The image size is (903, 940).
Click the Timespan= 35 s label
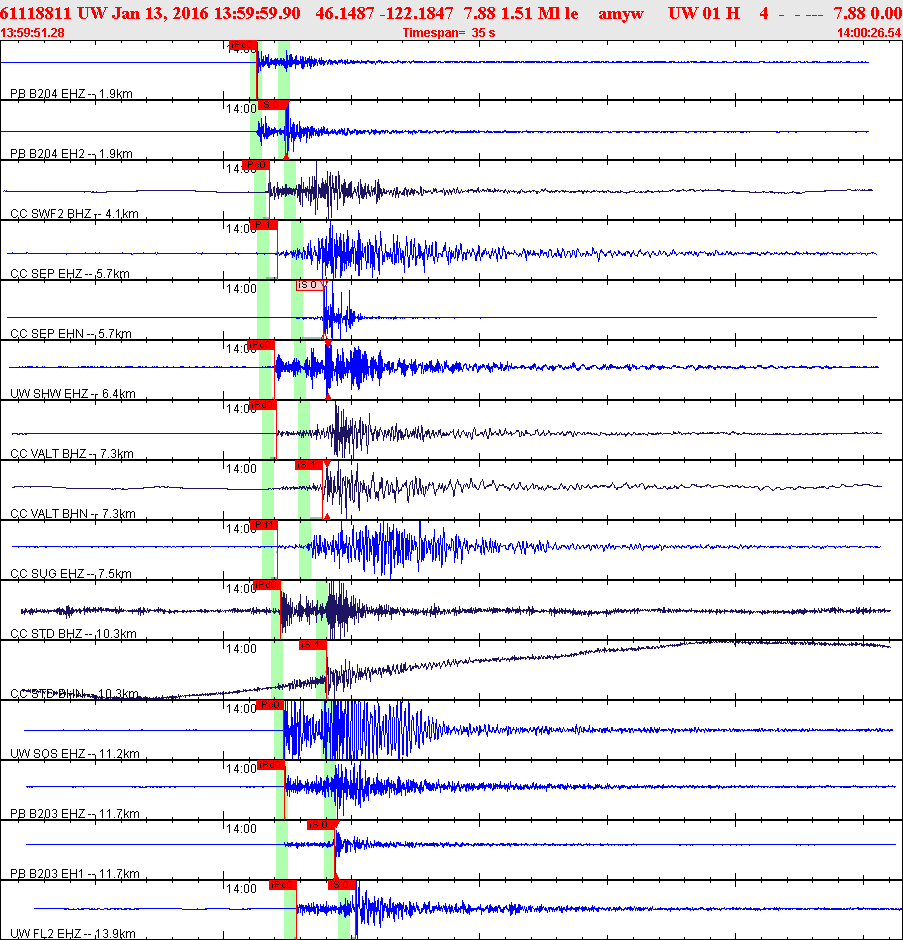coord(449,32)
